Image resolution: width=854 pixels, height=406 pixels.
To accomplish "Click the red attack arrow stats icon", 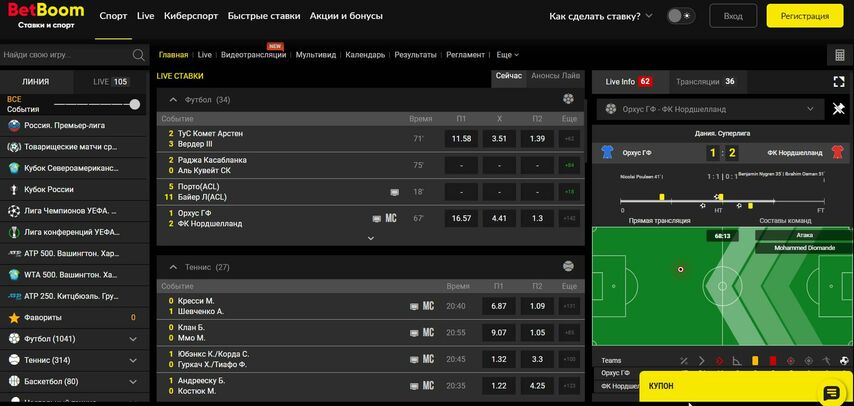I will 719,361.
